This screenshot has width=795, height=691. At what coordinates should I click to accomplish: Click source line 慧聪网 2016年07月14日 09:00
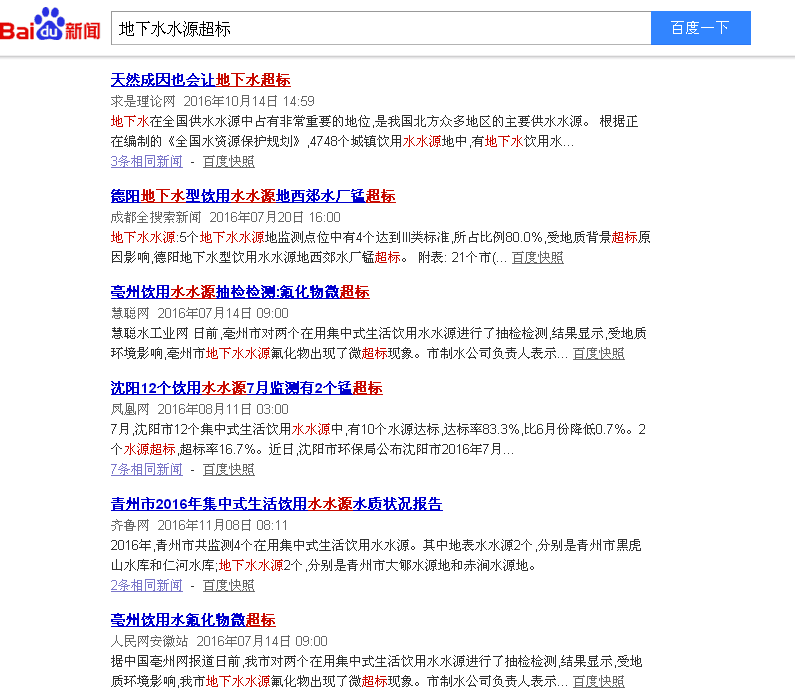[200, 313]
